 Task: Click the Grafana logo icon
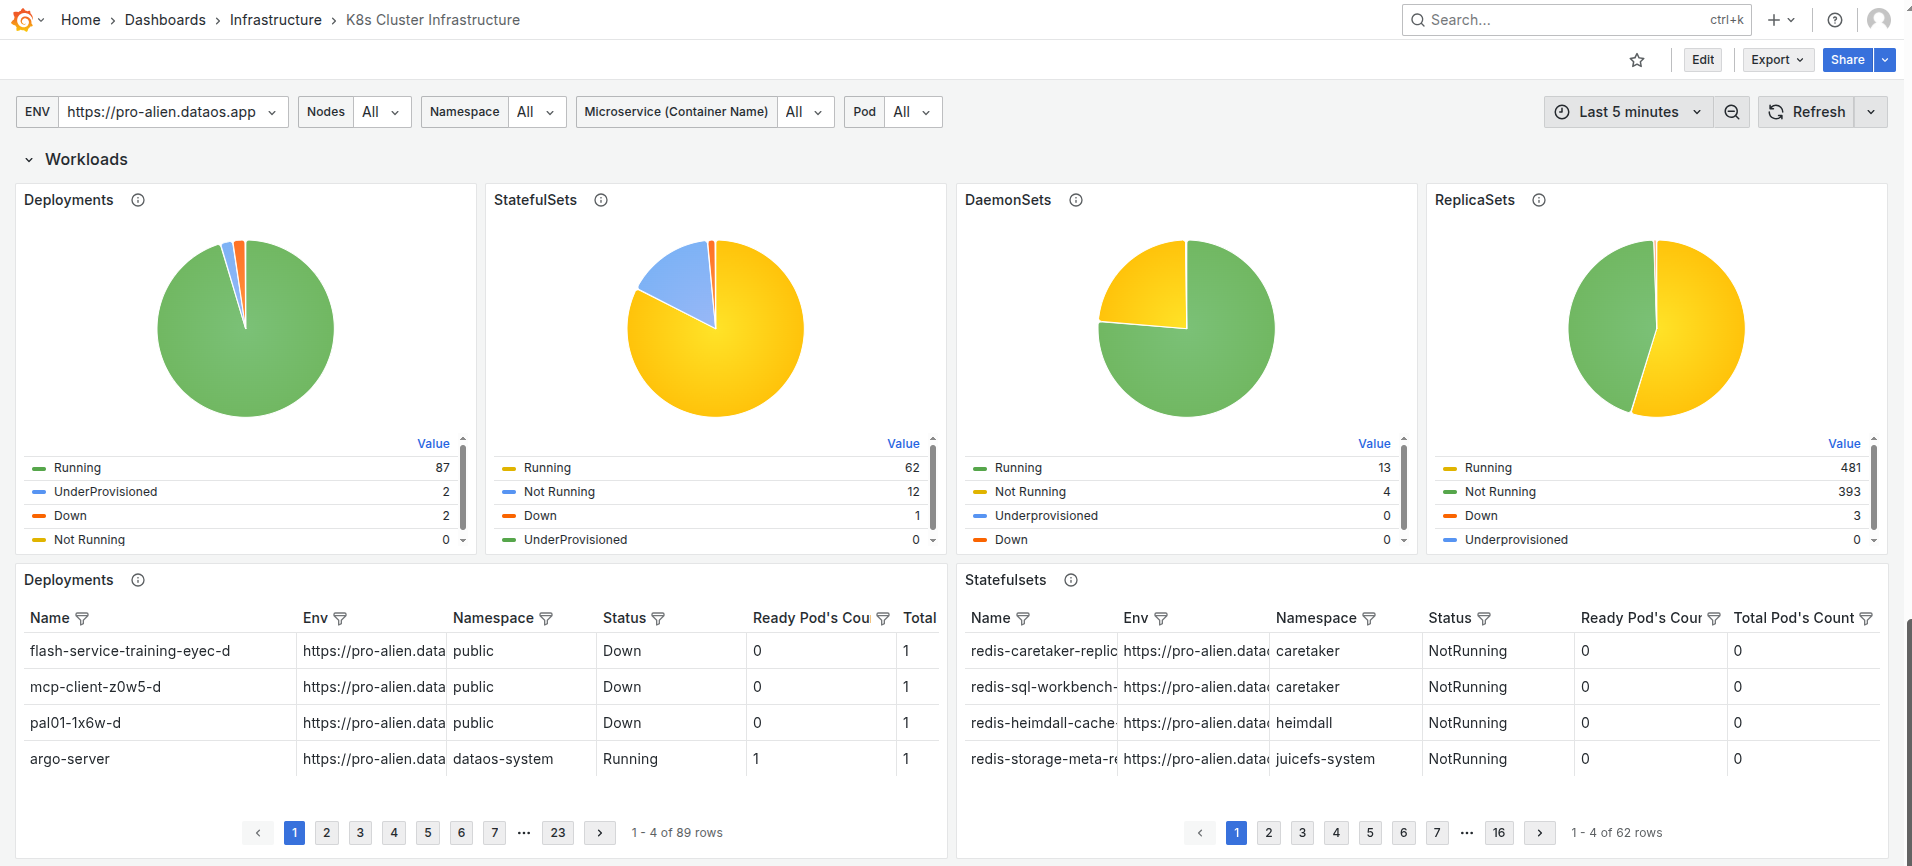[22, 19]
